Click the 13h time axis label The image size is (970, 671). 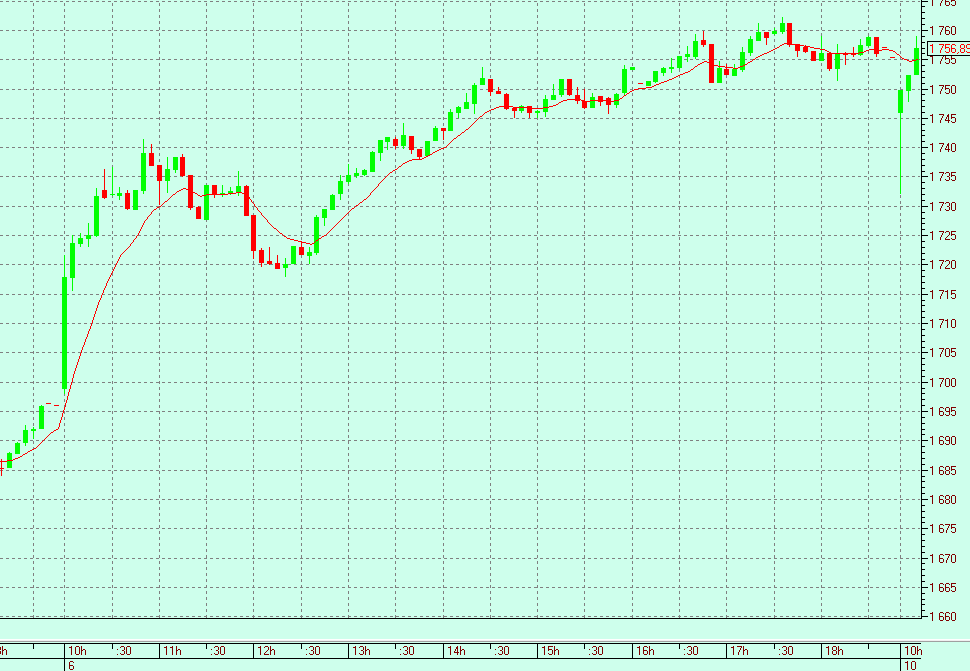(360, 651)
